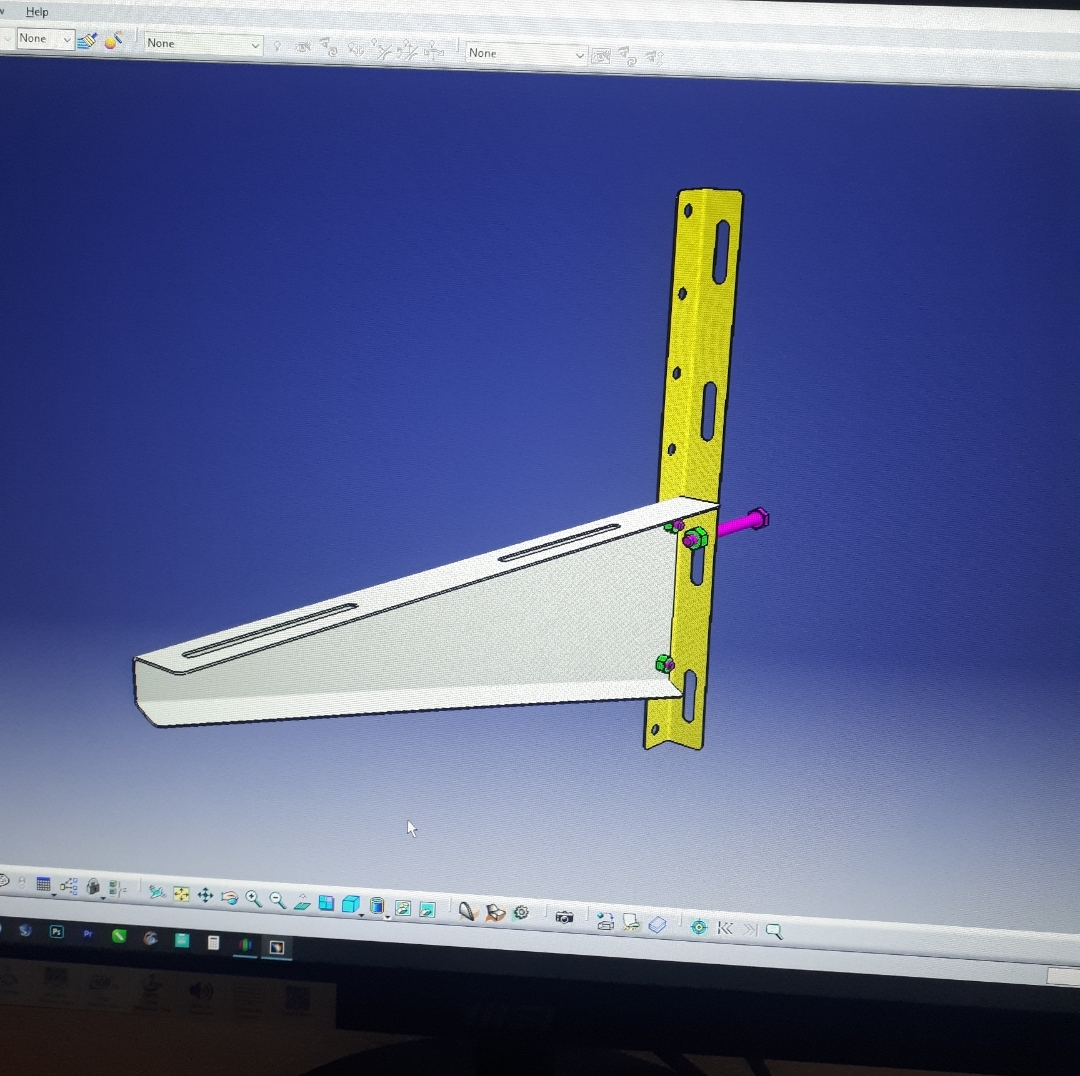The width and height of the screenshot is (1080, 1076).
Task: Click the greyed eye filter icon after lightbulb
Action: pyautogui.click(x=302, y=48)
